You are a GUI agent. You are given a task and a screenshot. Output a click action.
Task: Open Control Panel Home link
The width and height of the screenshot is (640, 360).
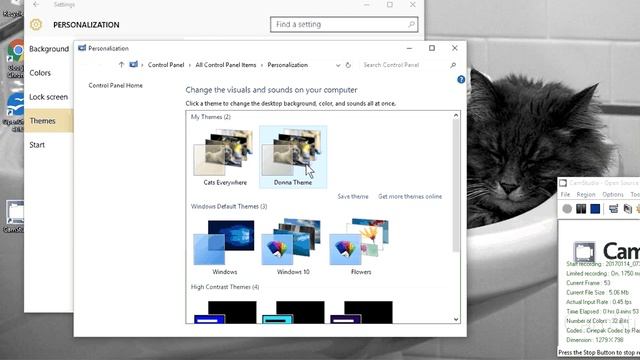(x=116, y=85)
